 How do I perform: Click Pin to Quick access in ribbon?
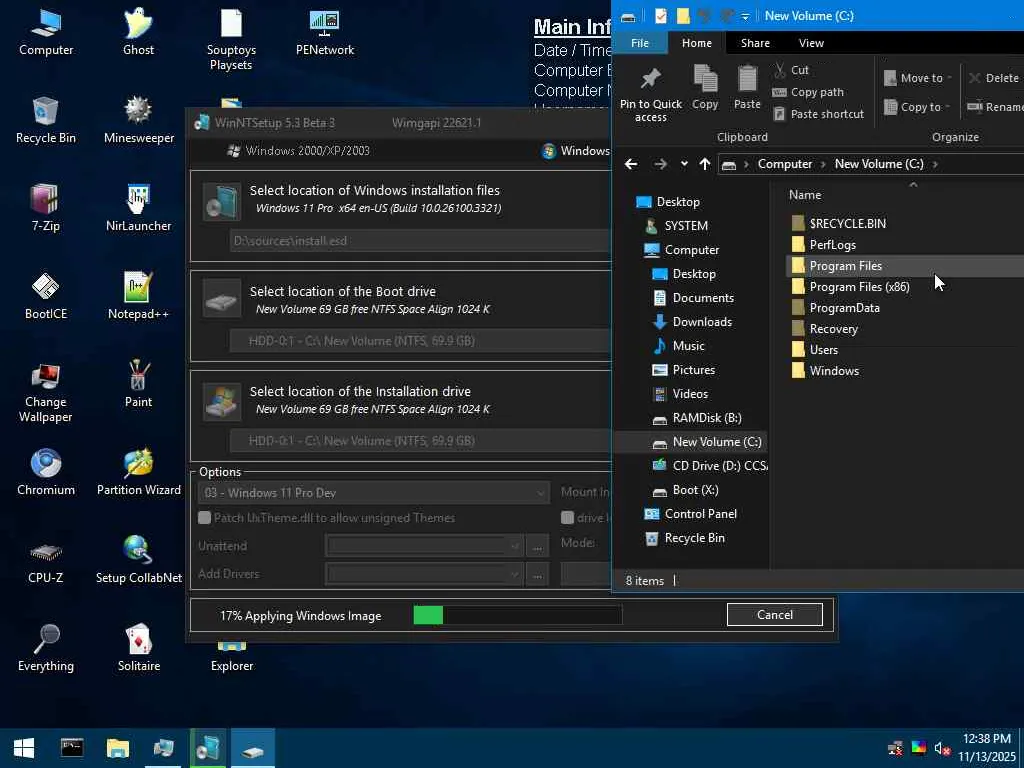[650, 95]
